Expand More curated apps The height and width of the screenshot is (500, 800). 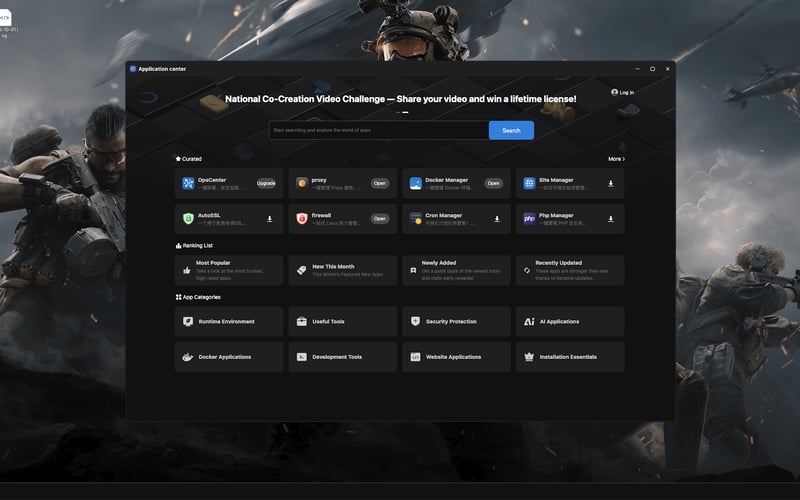[x=616, y=159]
